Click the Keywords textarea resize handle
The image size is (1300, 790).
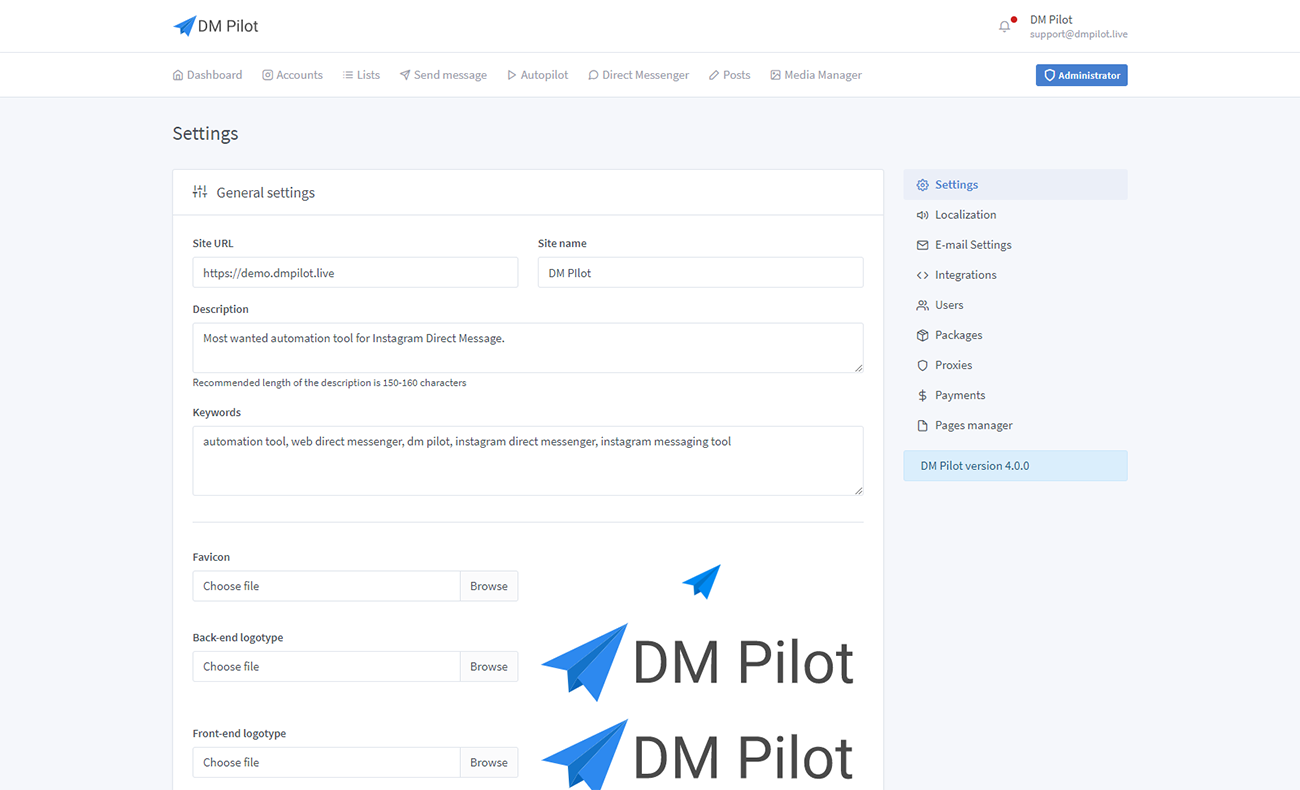coord(857,490)
